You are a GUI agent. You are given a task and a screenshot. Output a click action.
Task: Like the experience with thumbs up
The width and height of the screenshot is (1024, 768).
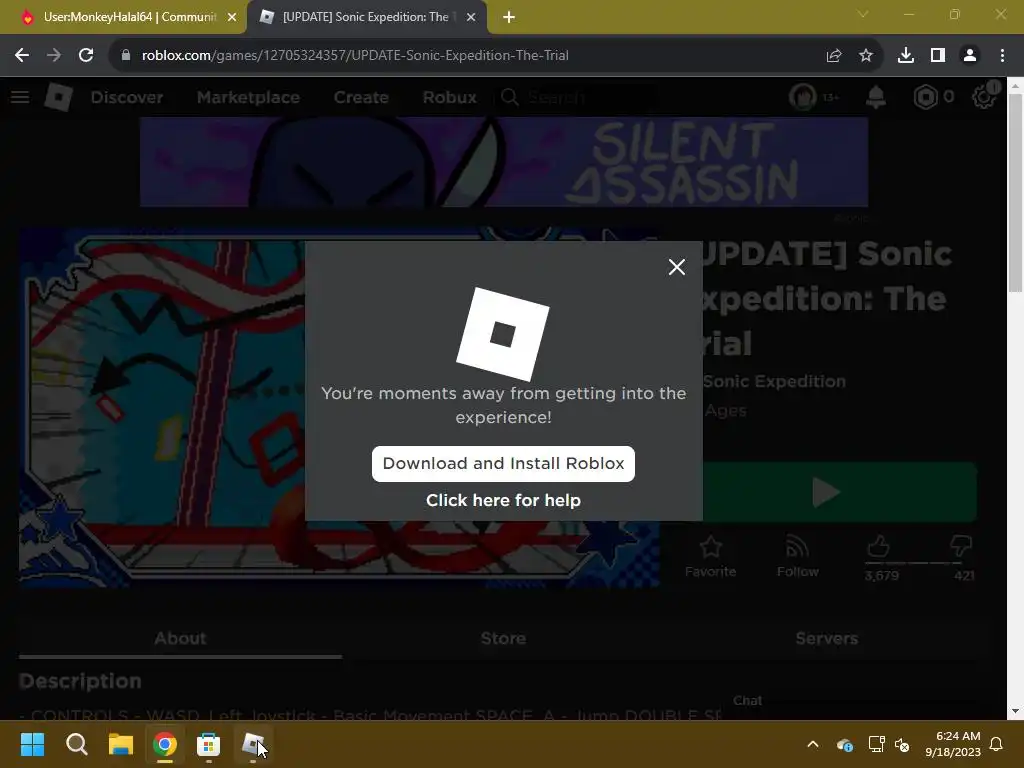pyautogui.click(x=878, y=546)
